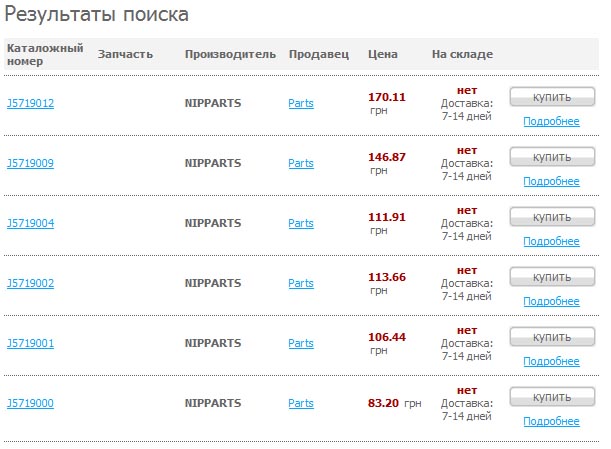
Task: Open catalog number J5719009 link
Action: 30,163
